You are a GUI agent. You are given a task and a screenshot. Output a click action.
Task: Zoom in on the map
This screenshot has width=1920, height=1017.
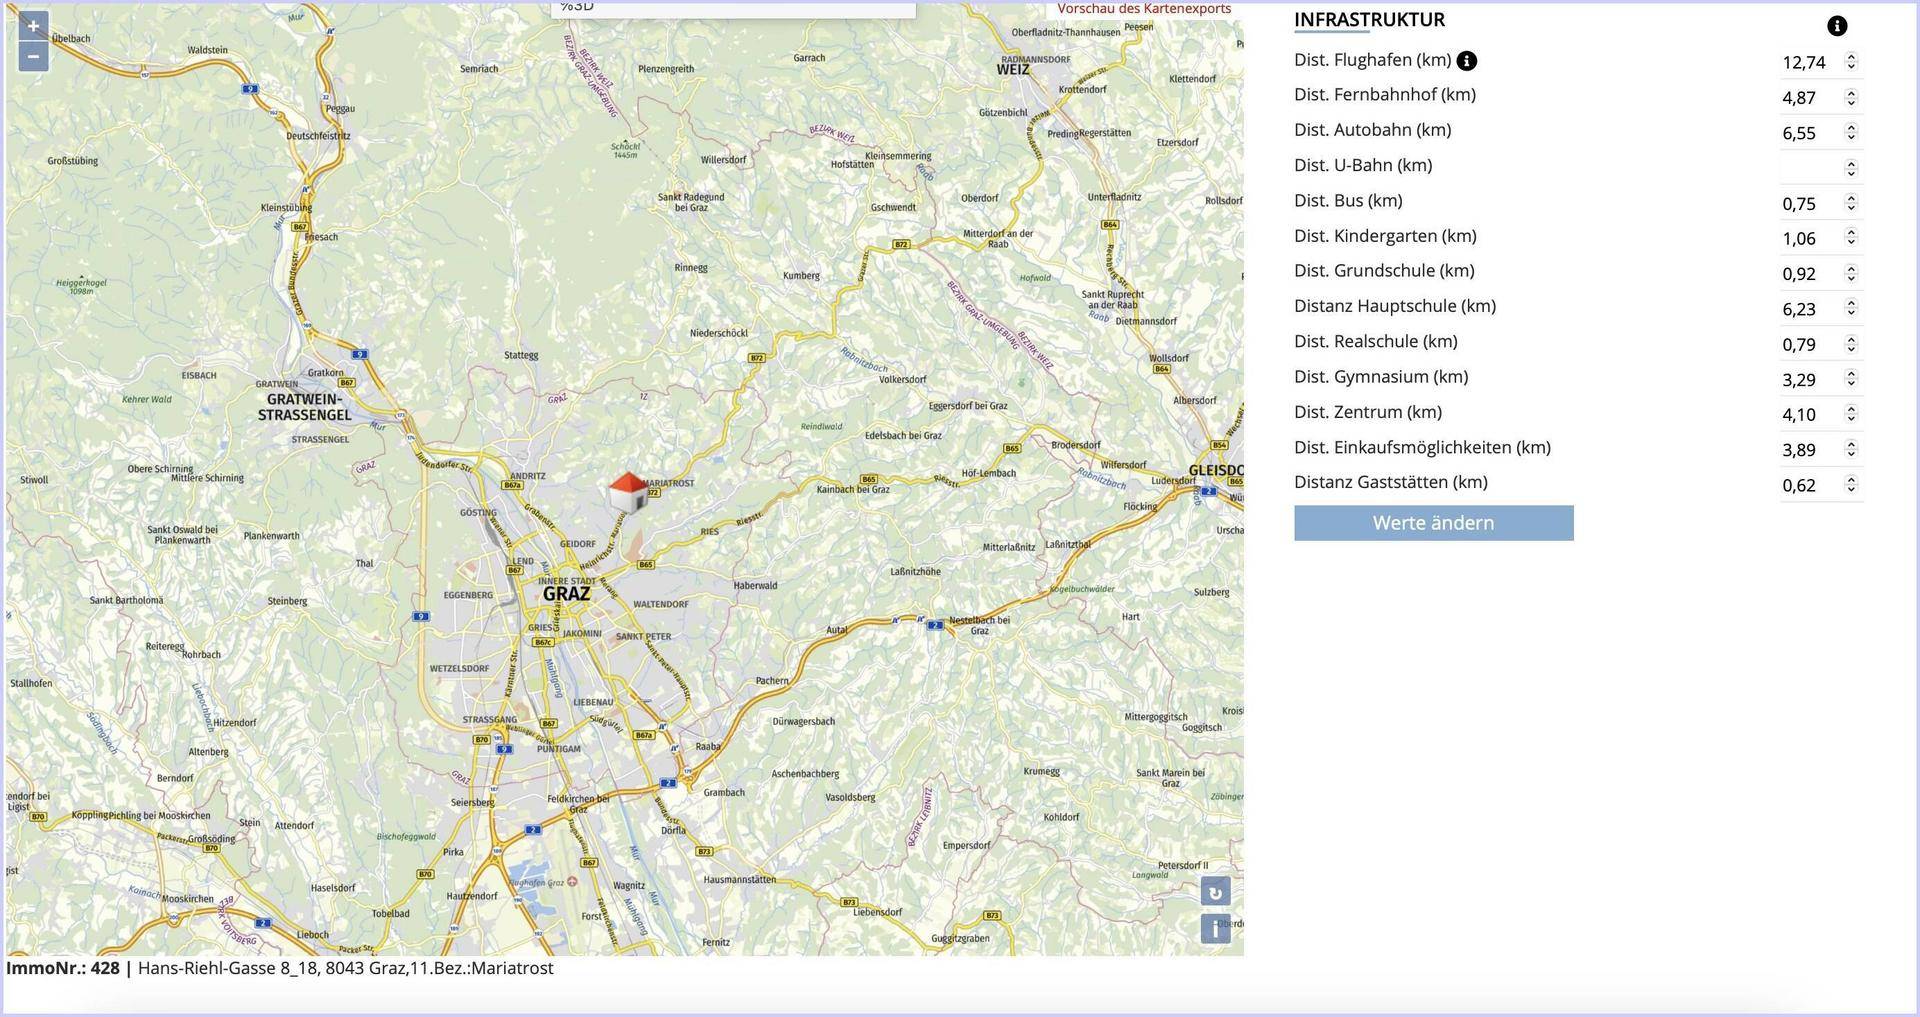click(x=33, y=27)
